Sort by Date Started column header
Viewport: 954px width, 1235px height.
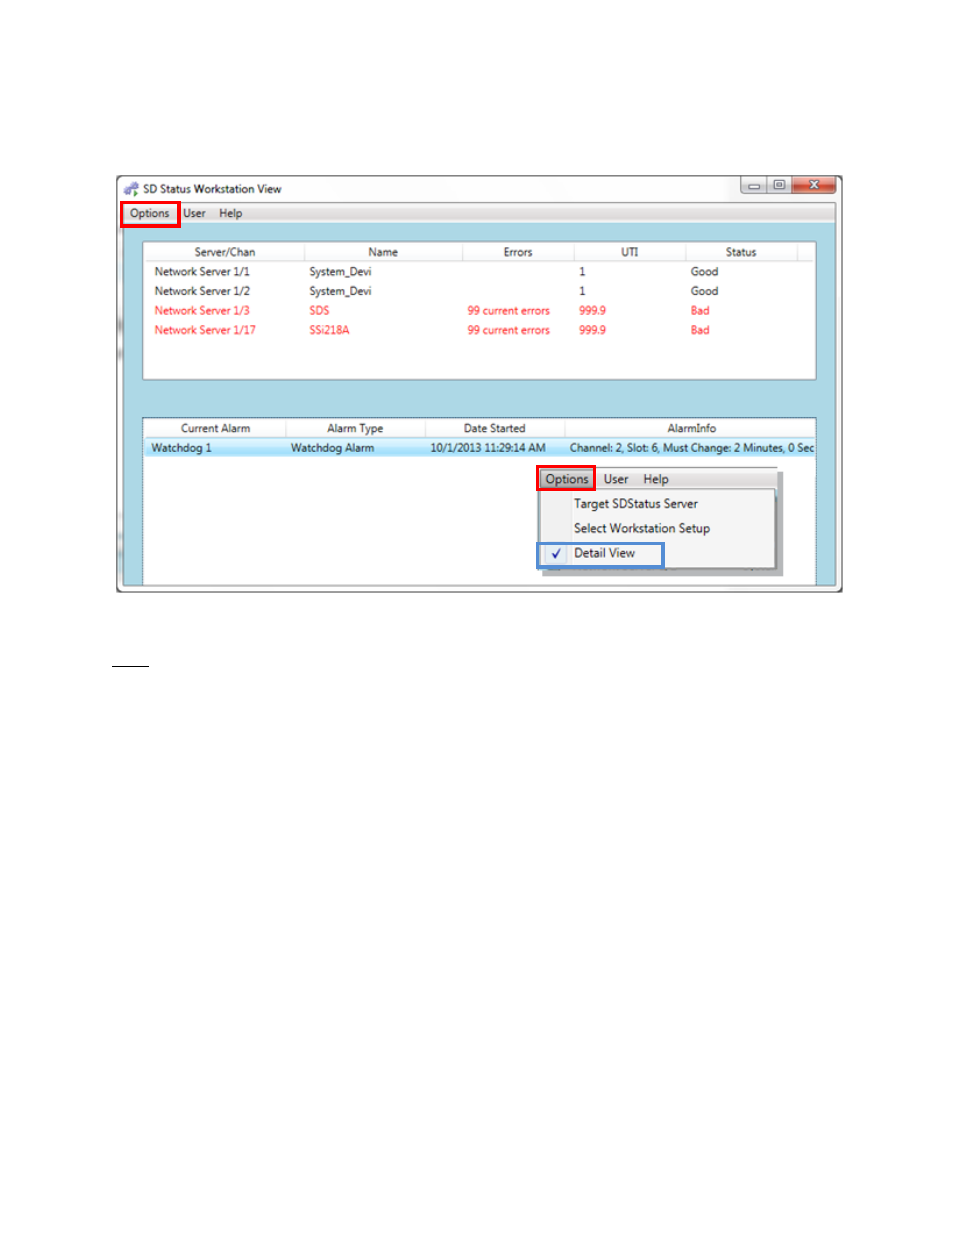click(x=494, y=428)
